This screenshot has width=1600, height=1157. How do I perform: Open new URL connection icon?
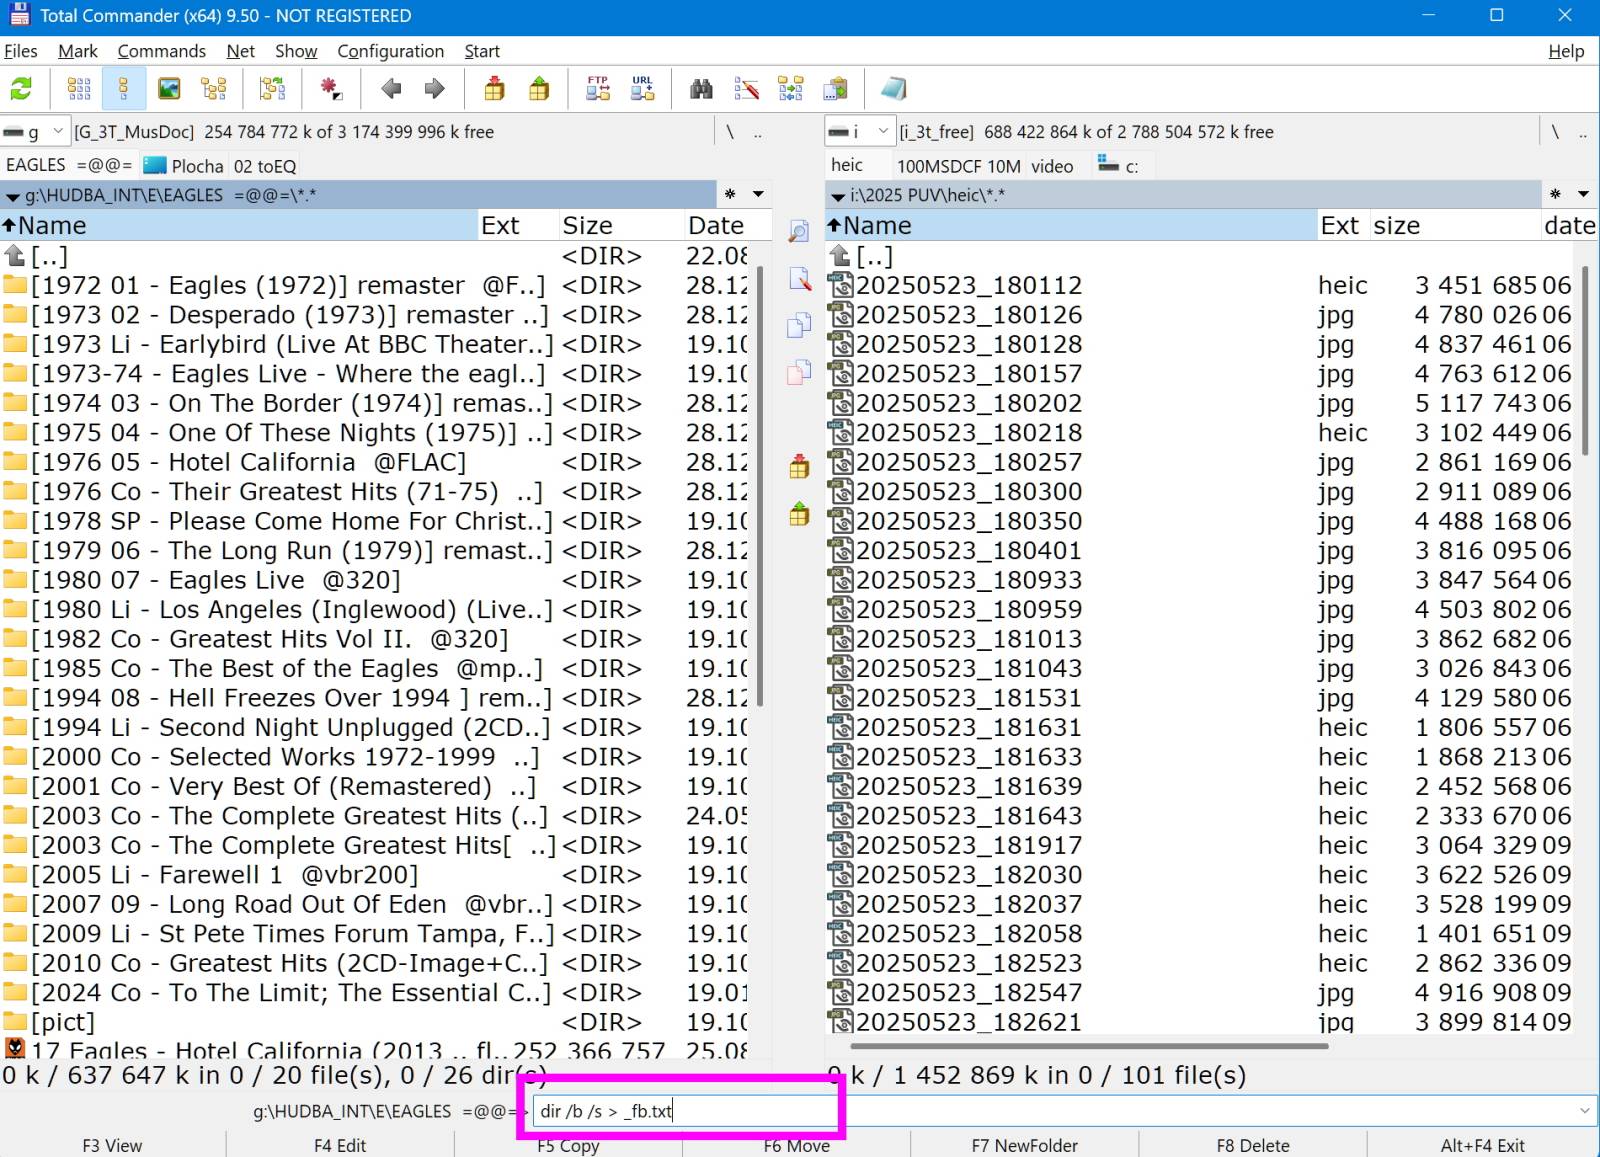pyautogui.click(x=642, y=89)
